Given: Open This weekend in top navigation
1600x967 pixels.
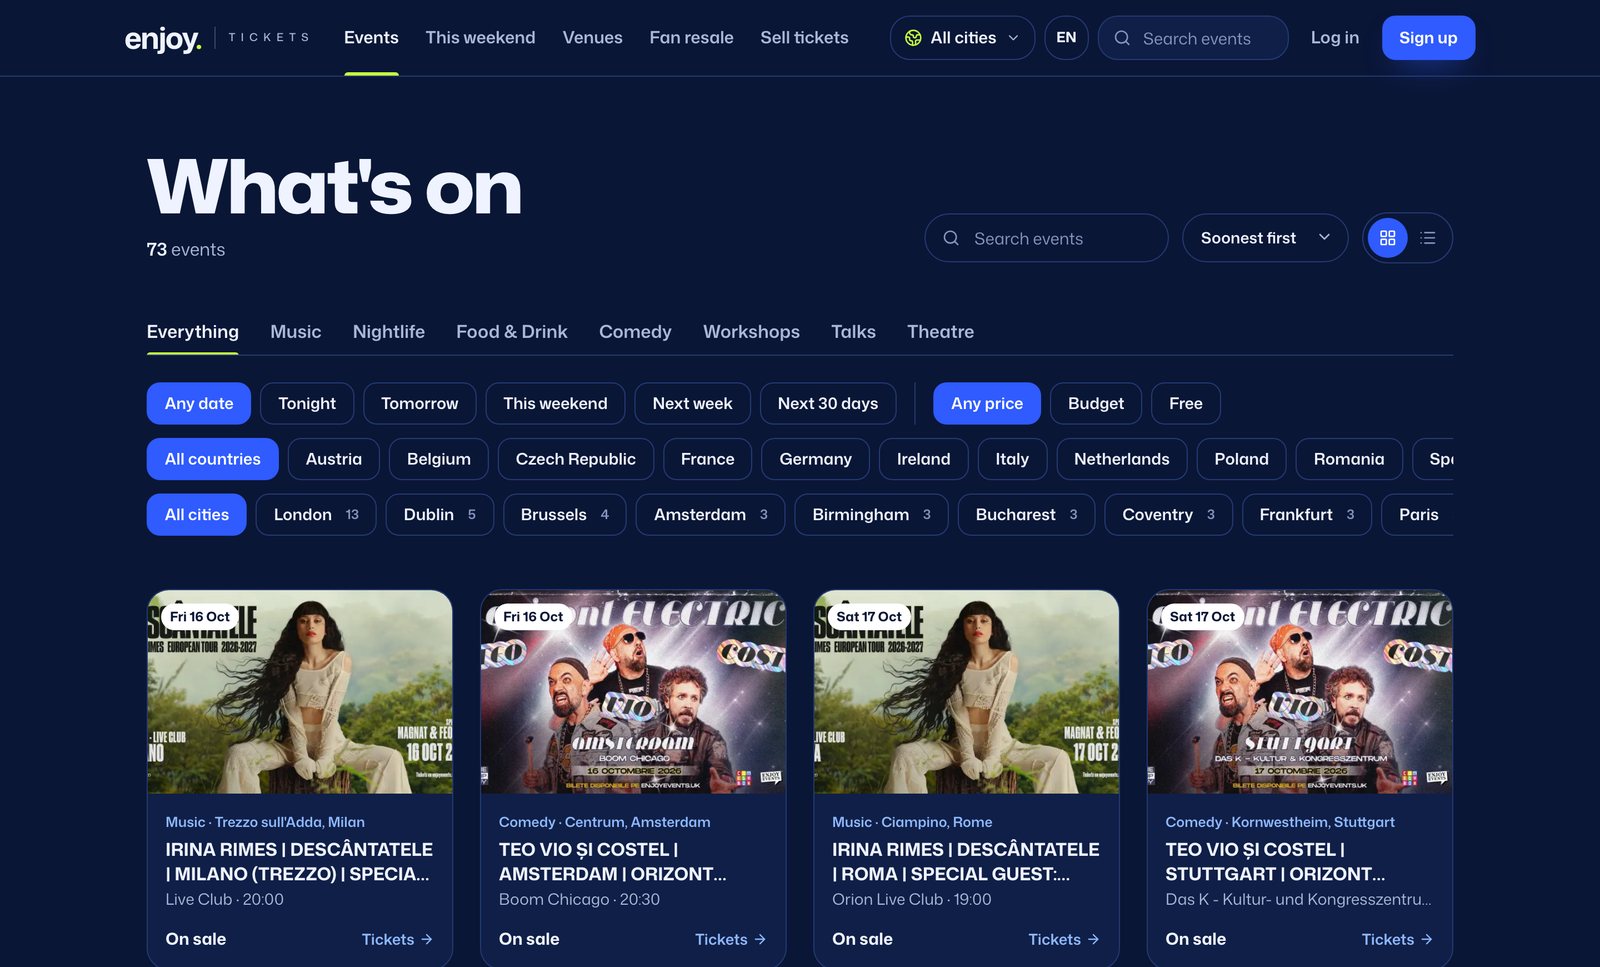Looking at the screenshot, I should point(480,38).
